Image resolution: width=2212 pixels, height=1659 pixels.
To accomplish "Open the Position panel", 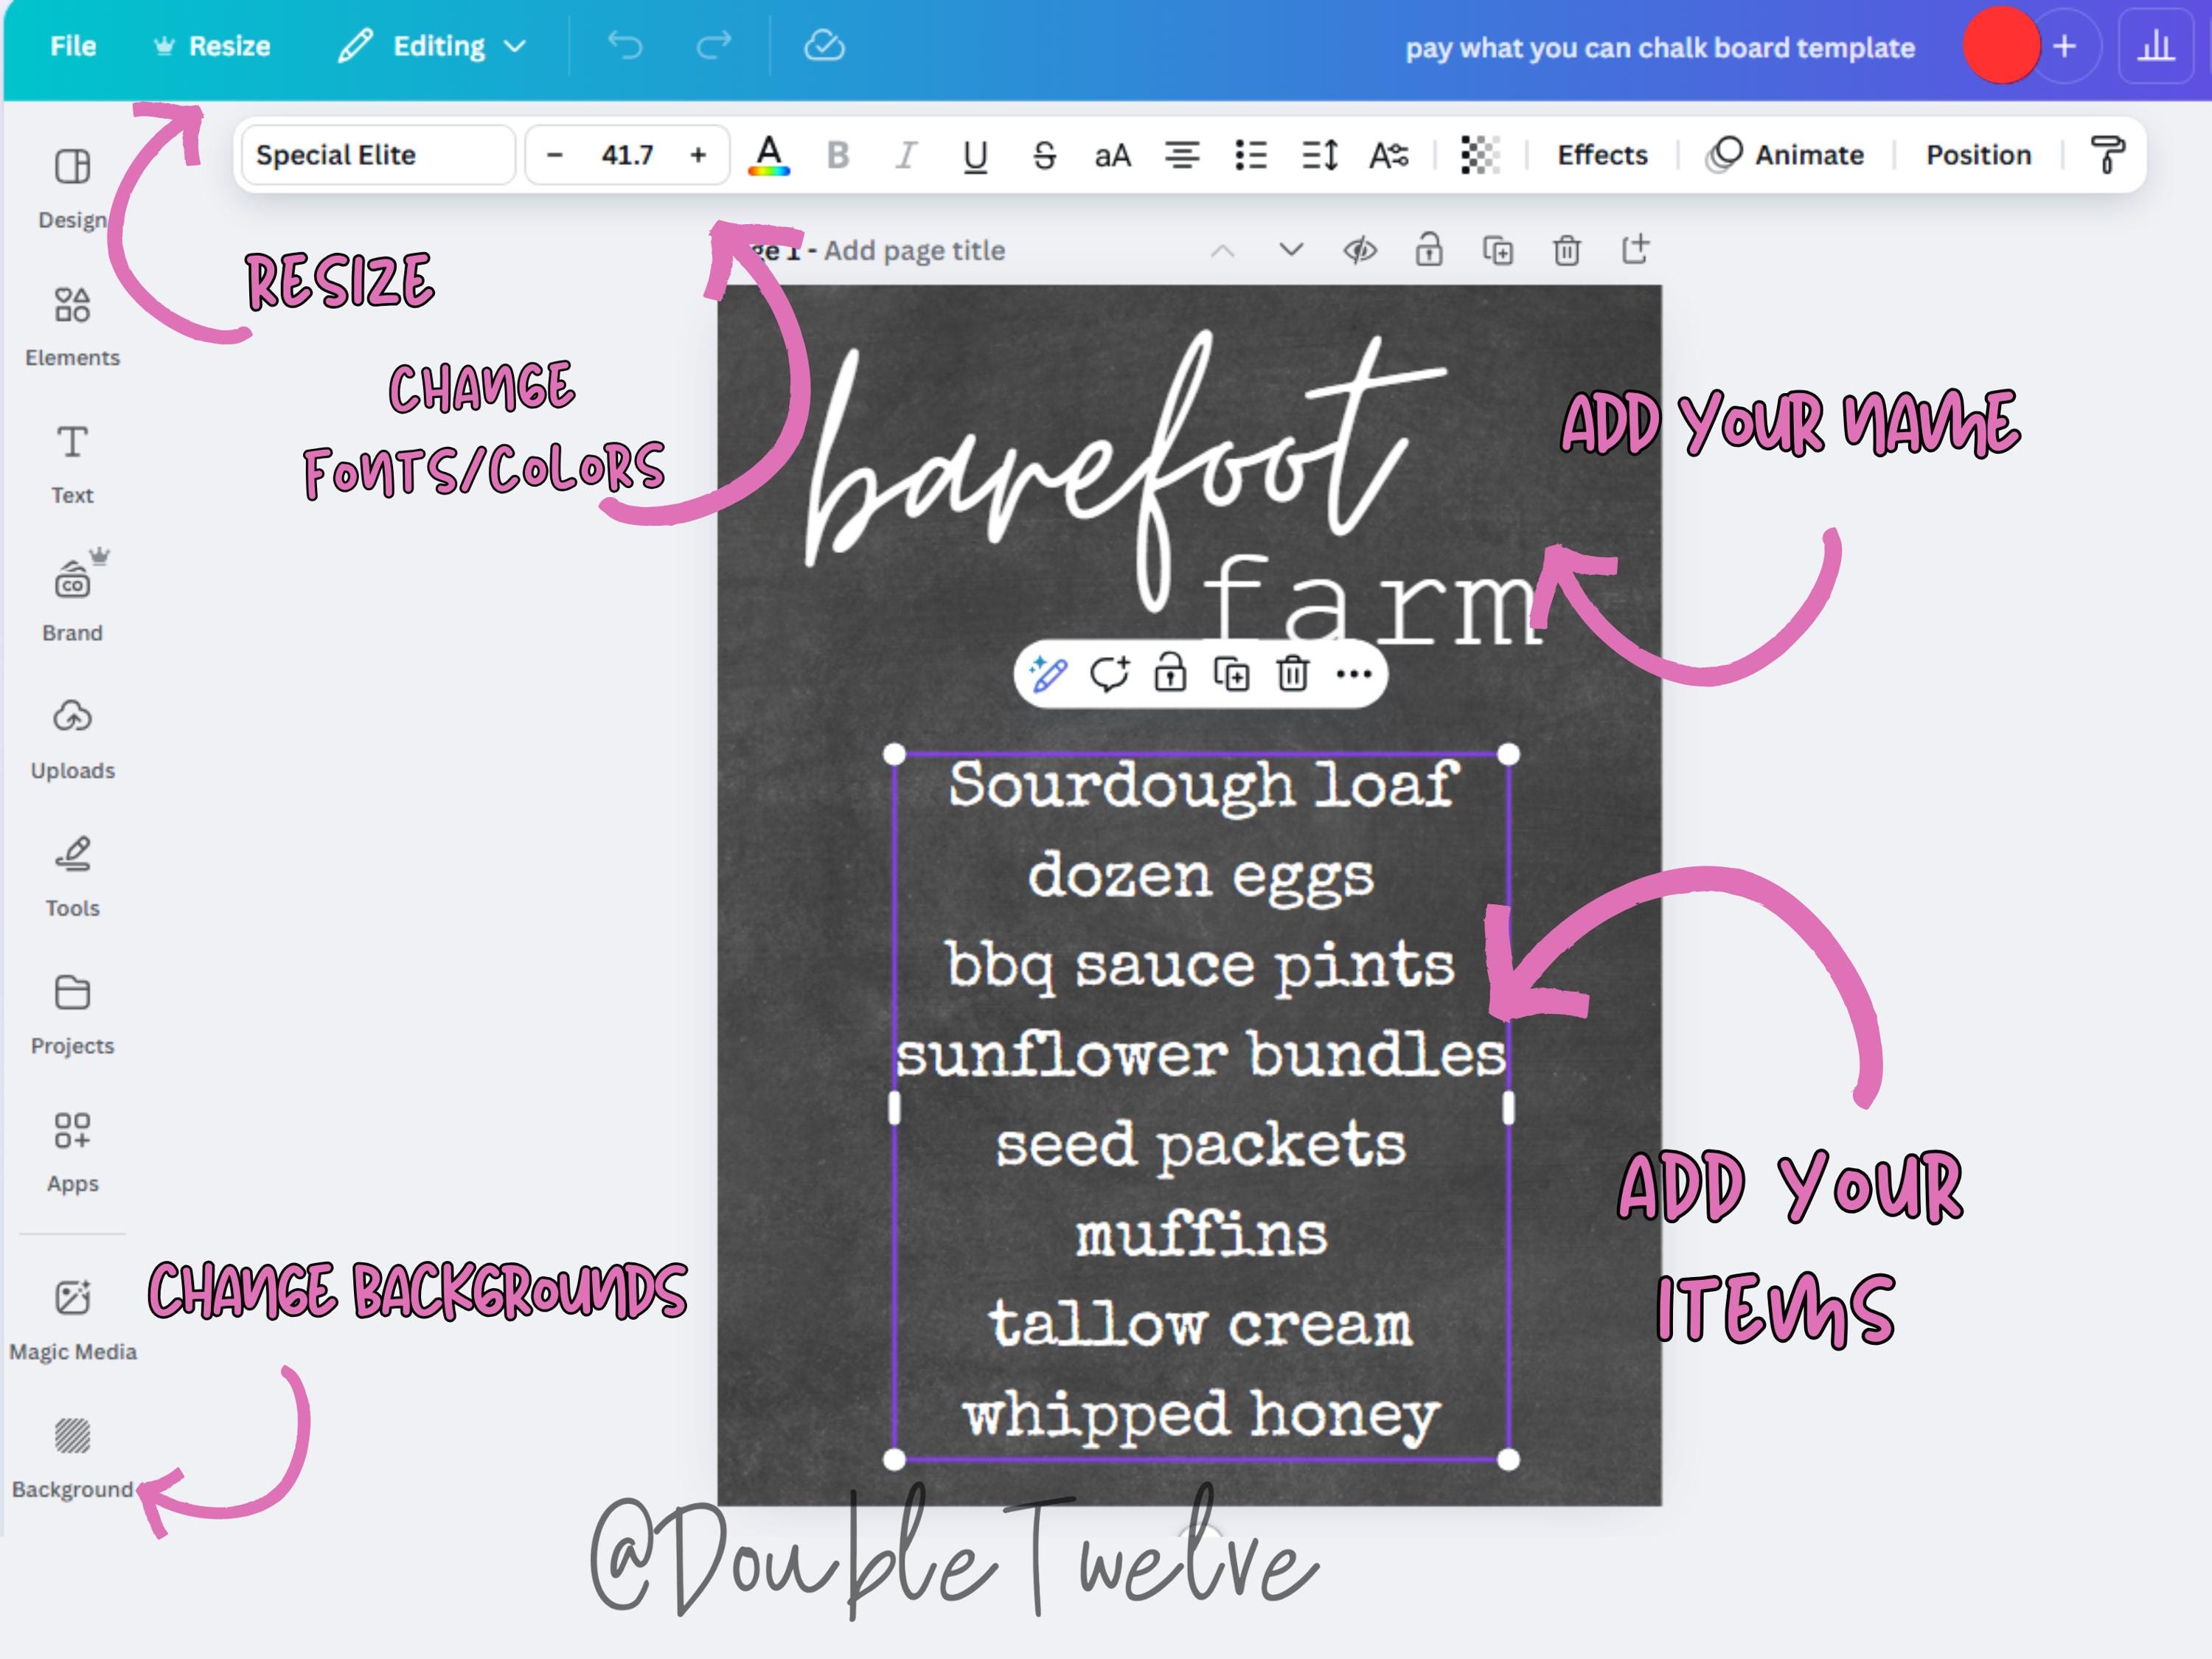I will tap(1978, 155).
